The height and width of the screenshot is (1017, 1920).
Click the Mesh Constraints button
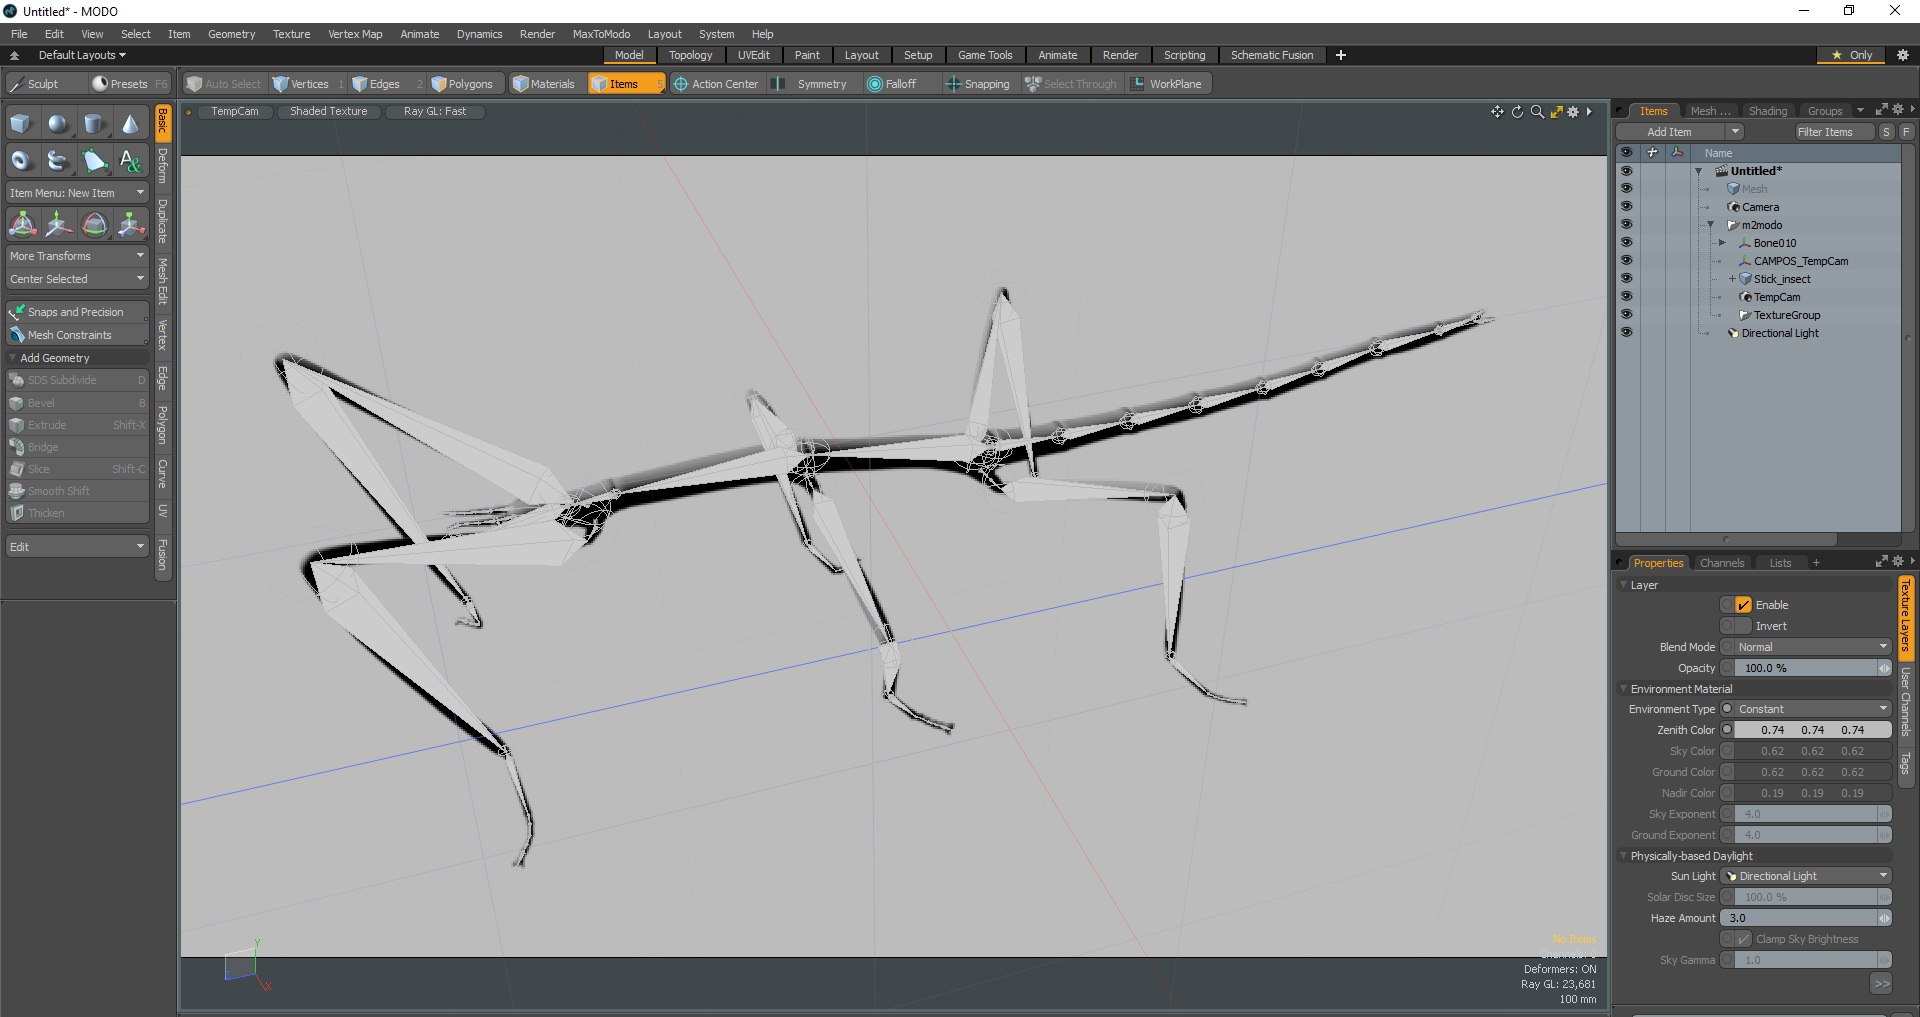(77, 335)
